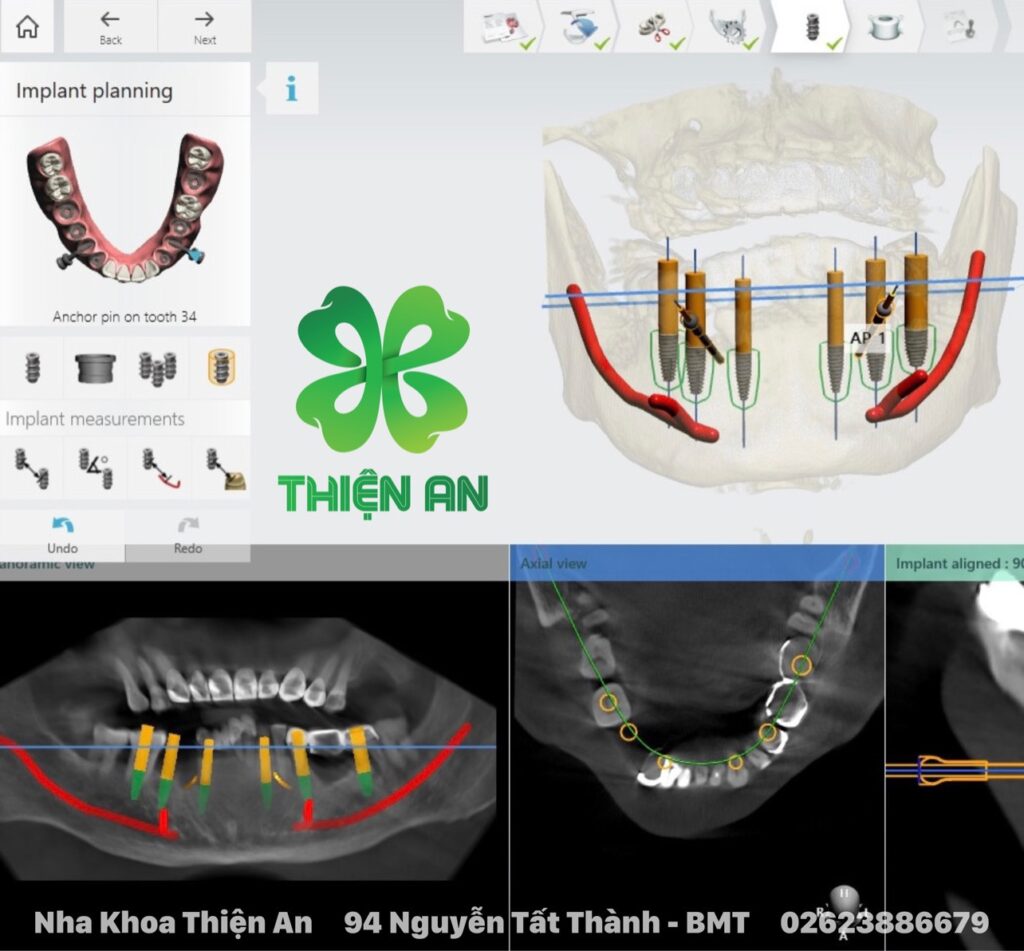This screenshot has height=951, width=1024.
Task: Open the blue info icon
Action: (292, 89)
